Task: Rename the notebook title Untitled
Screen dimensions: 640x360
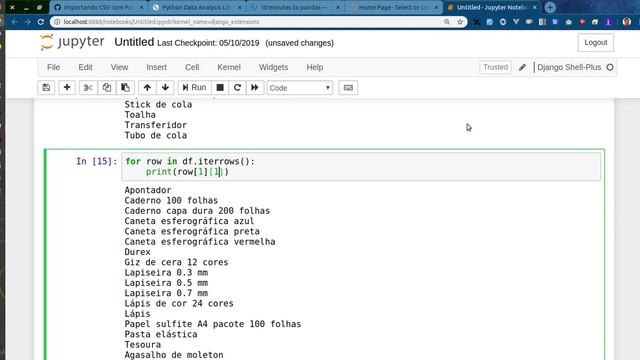Action: 134,42
